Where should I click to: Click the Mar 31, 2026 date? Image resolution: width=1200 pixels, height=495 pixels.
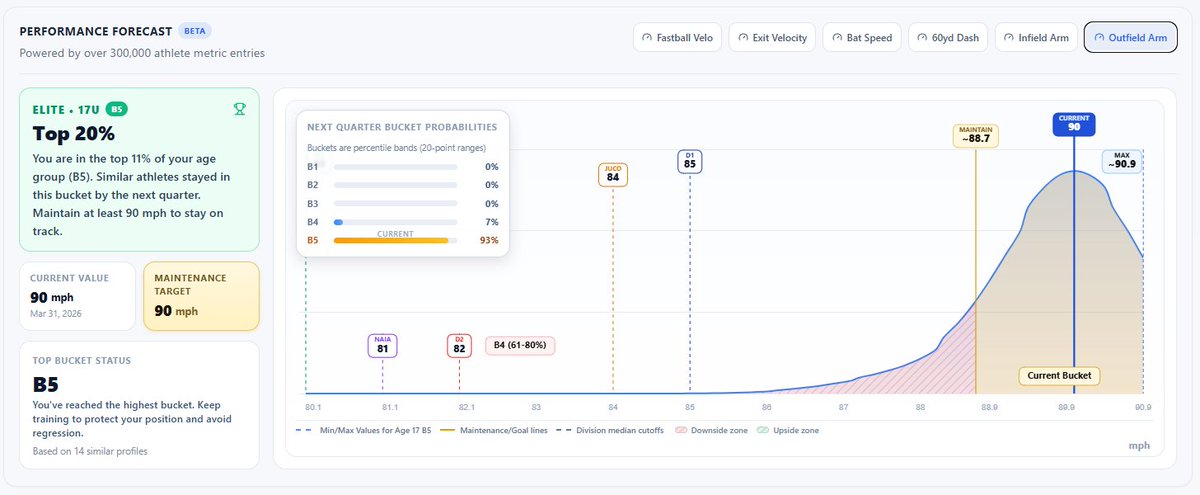(56, 314)
